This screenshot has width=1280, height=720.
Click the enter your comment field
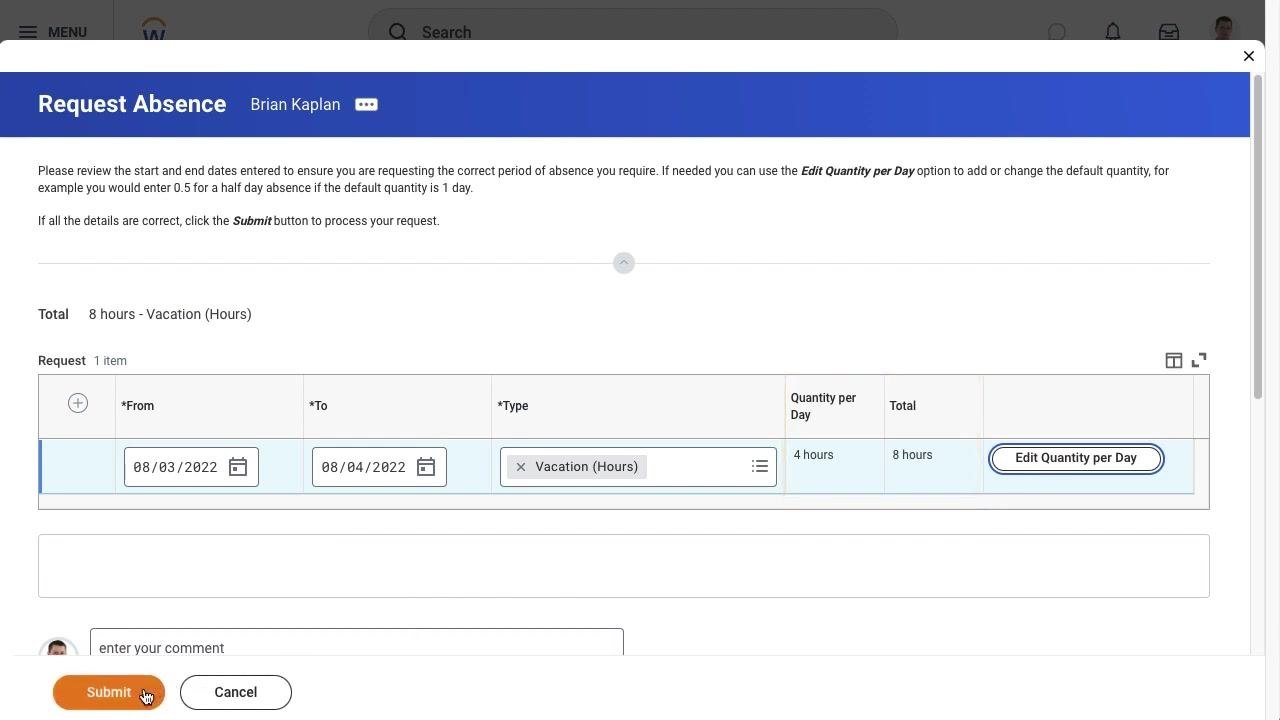(357, 643)
